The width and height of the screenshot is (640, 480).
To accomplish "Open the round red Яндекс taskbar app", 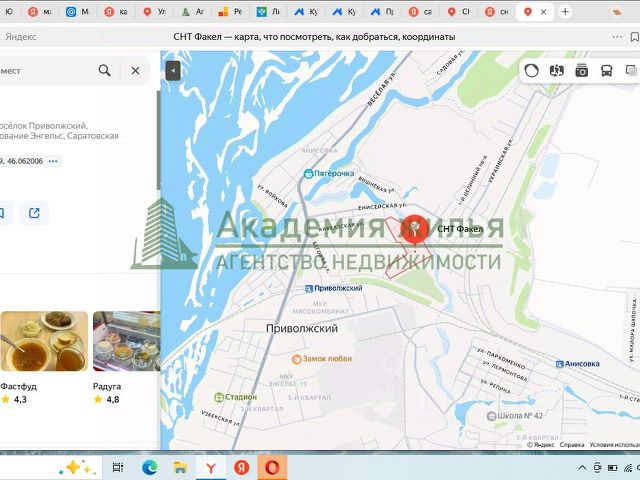I will point(241,467).
